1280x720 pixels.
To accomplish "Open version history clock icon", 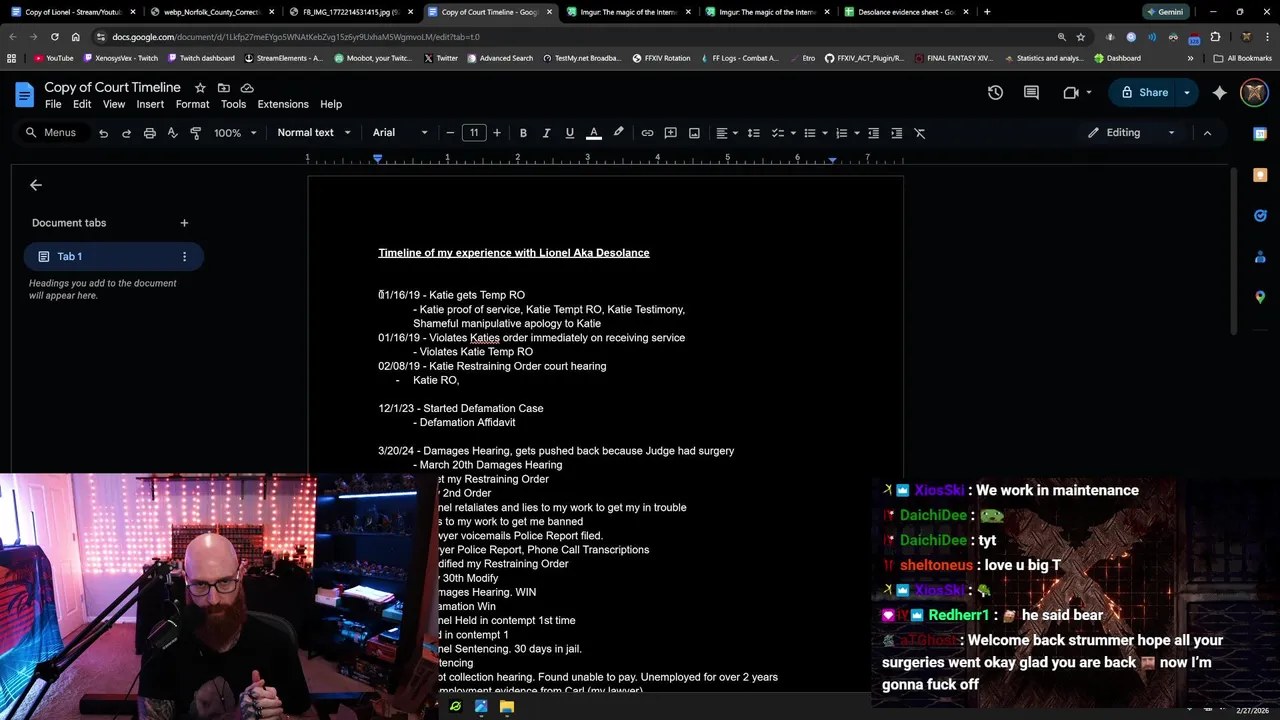I will (x=995, y=92).
